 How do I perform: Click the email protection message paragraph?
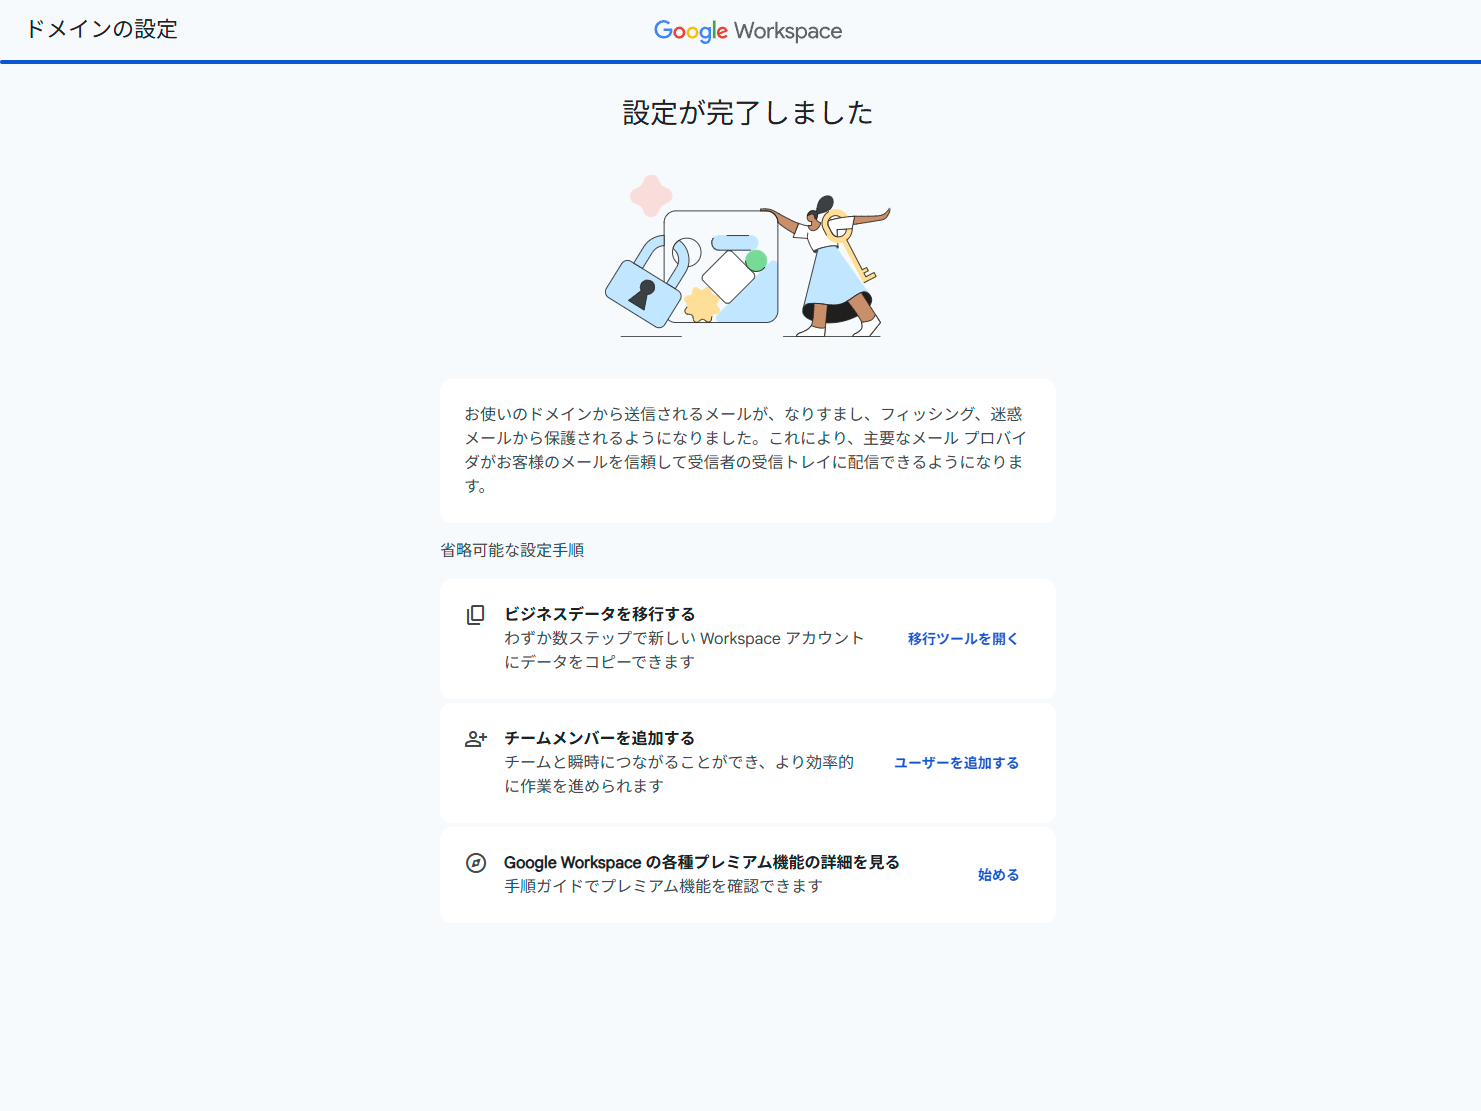pos(746,450)
